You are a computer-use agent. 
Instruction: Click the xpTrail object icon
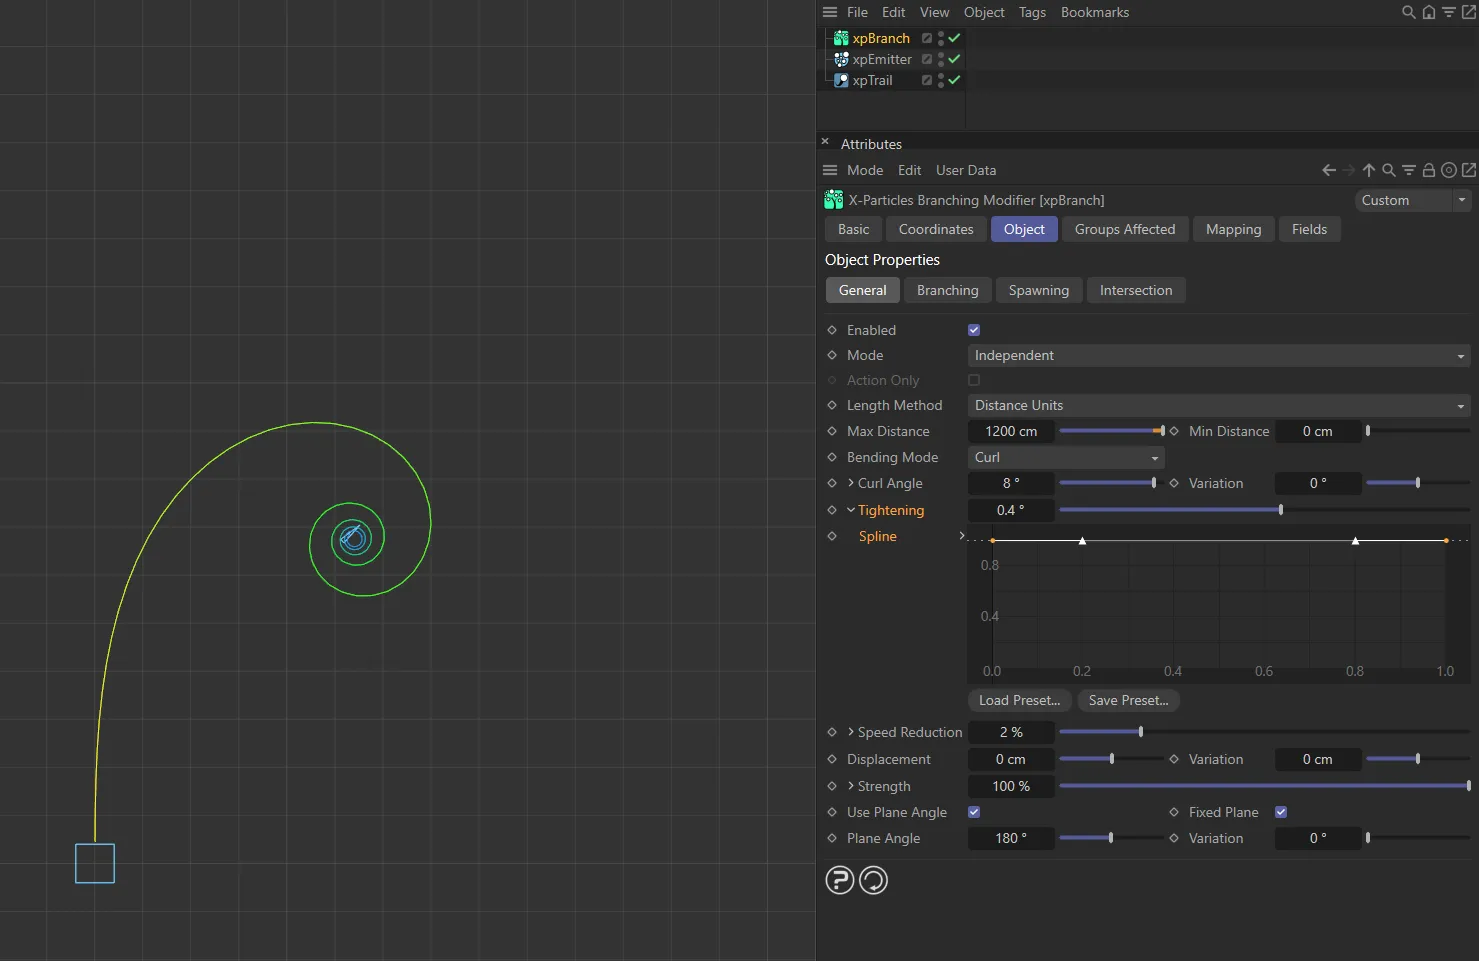pos(841,80)
